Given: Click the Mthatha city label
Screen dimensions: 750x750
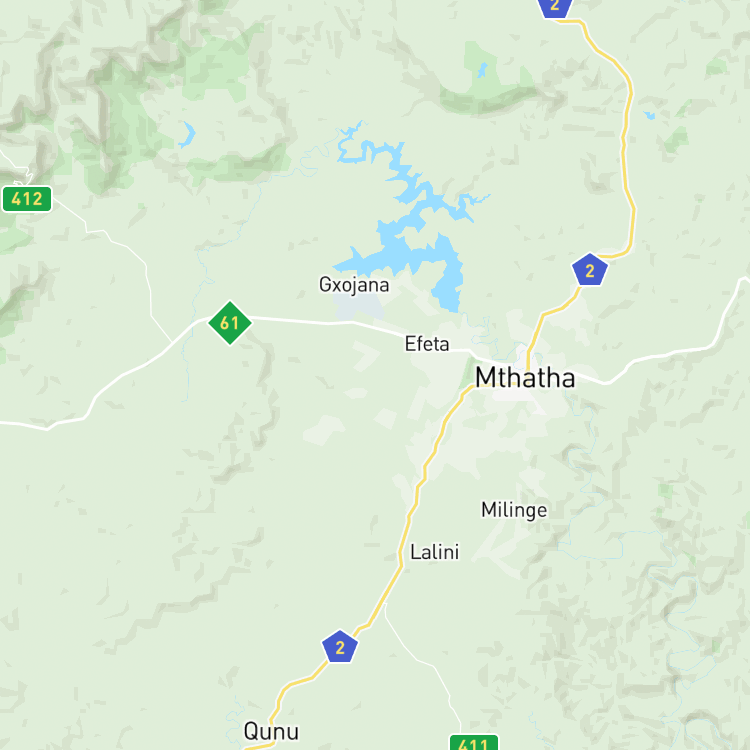Looking at the screenshot, I should tap(525, 377).
